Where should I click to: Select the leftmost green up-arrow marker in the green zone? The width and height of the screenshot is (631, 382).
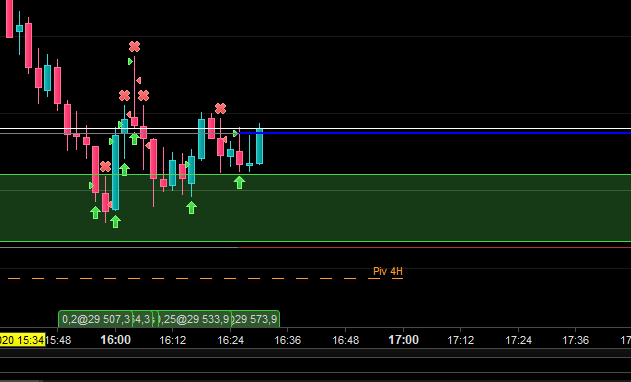click(x=95, y=213)
